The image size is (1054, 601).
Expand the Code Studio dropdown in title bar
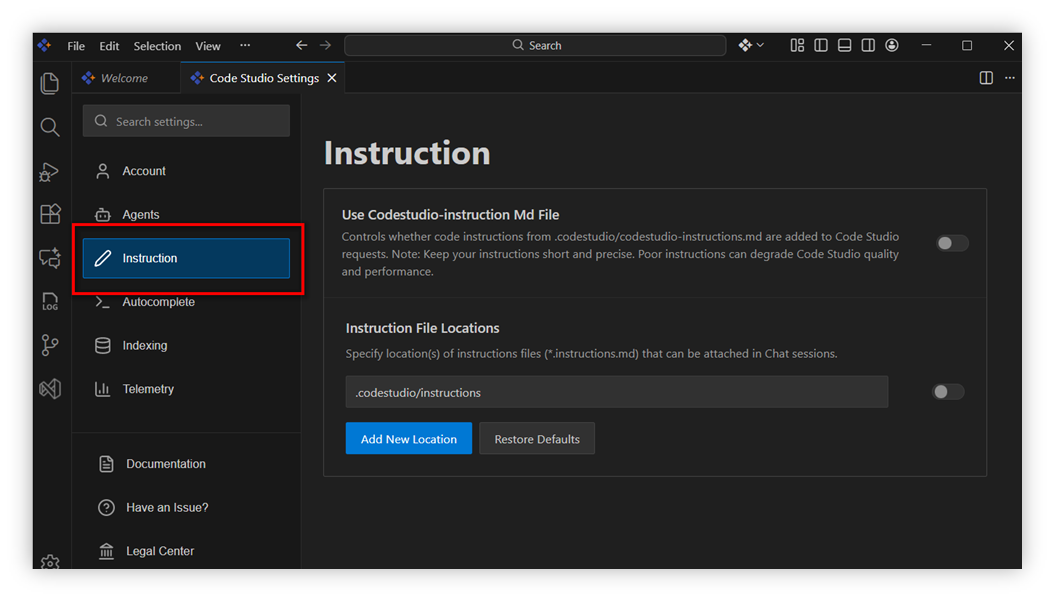tap(751, 46)
